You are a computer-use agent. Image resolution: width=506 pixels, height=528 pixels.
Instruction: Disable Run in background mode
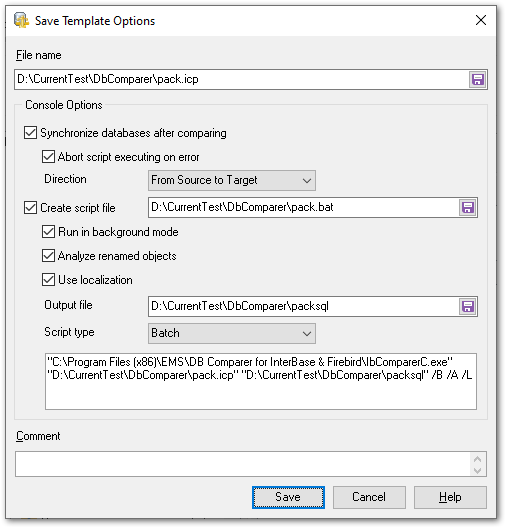click(48, 232)
